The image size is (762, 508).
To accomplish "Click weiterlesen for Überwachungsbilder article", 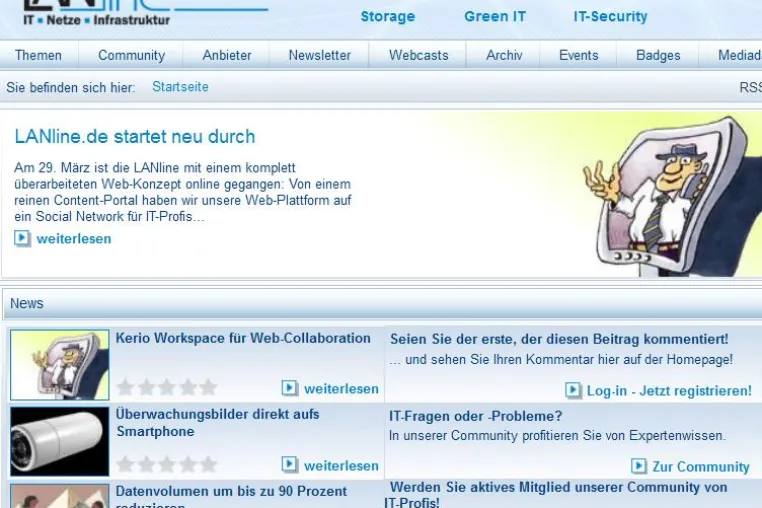I will pos(341,466).
